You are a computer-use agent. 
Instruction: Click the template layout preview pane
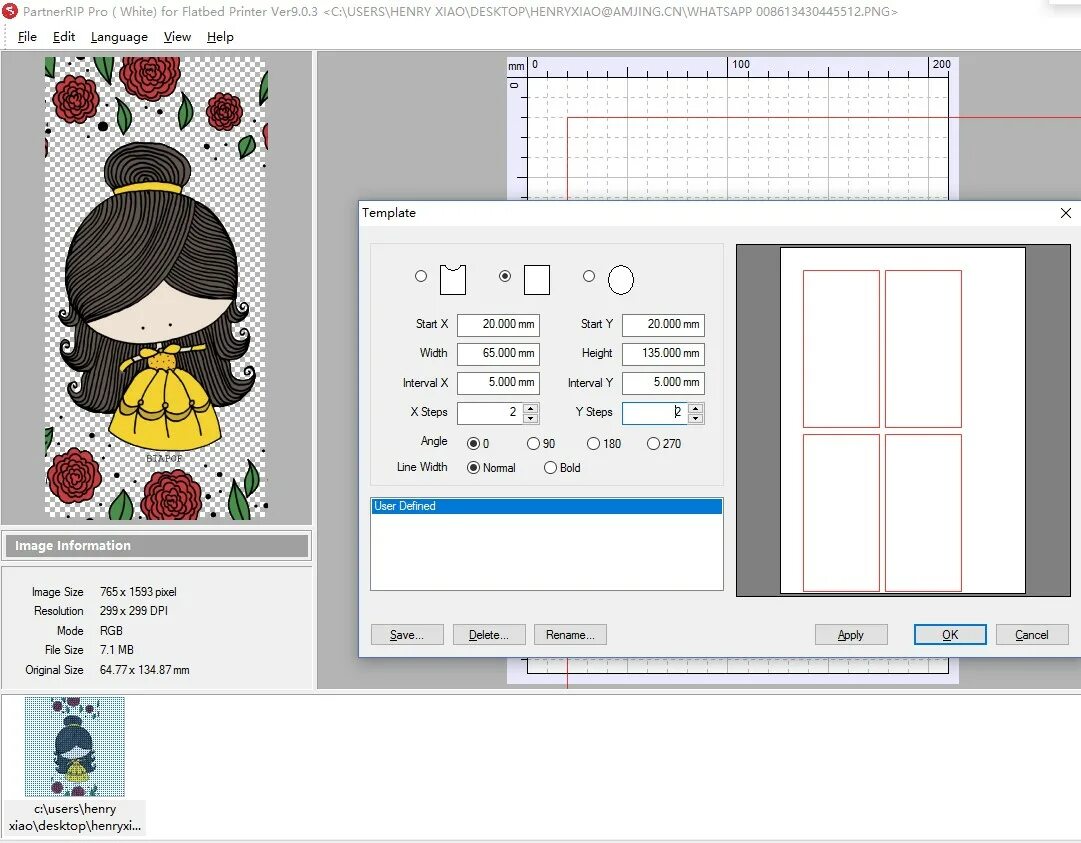point(903,420)
